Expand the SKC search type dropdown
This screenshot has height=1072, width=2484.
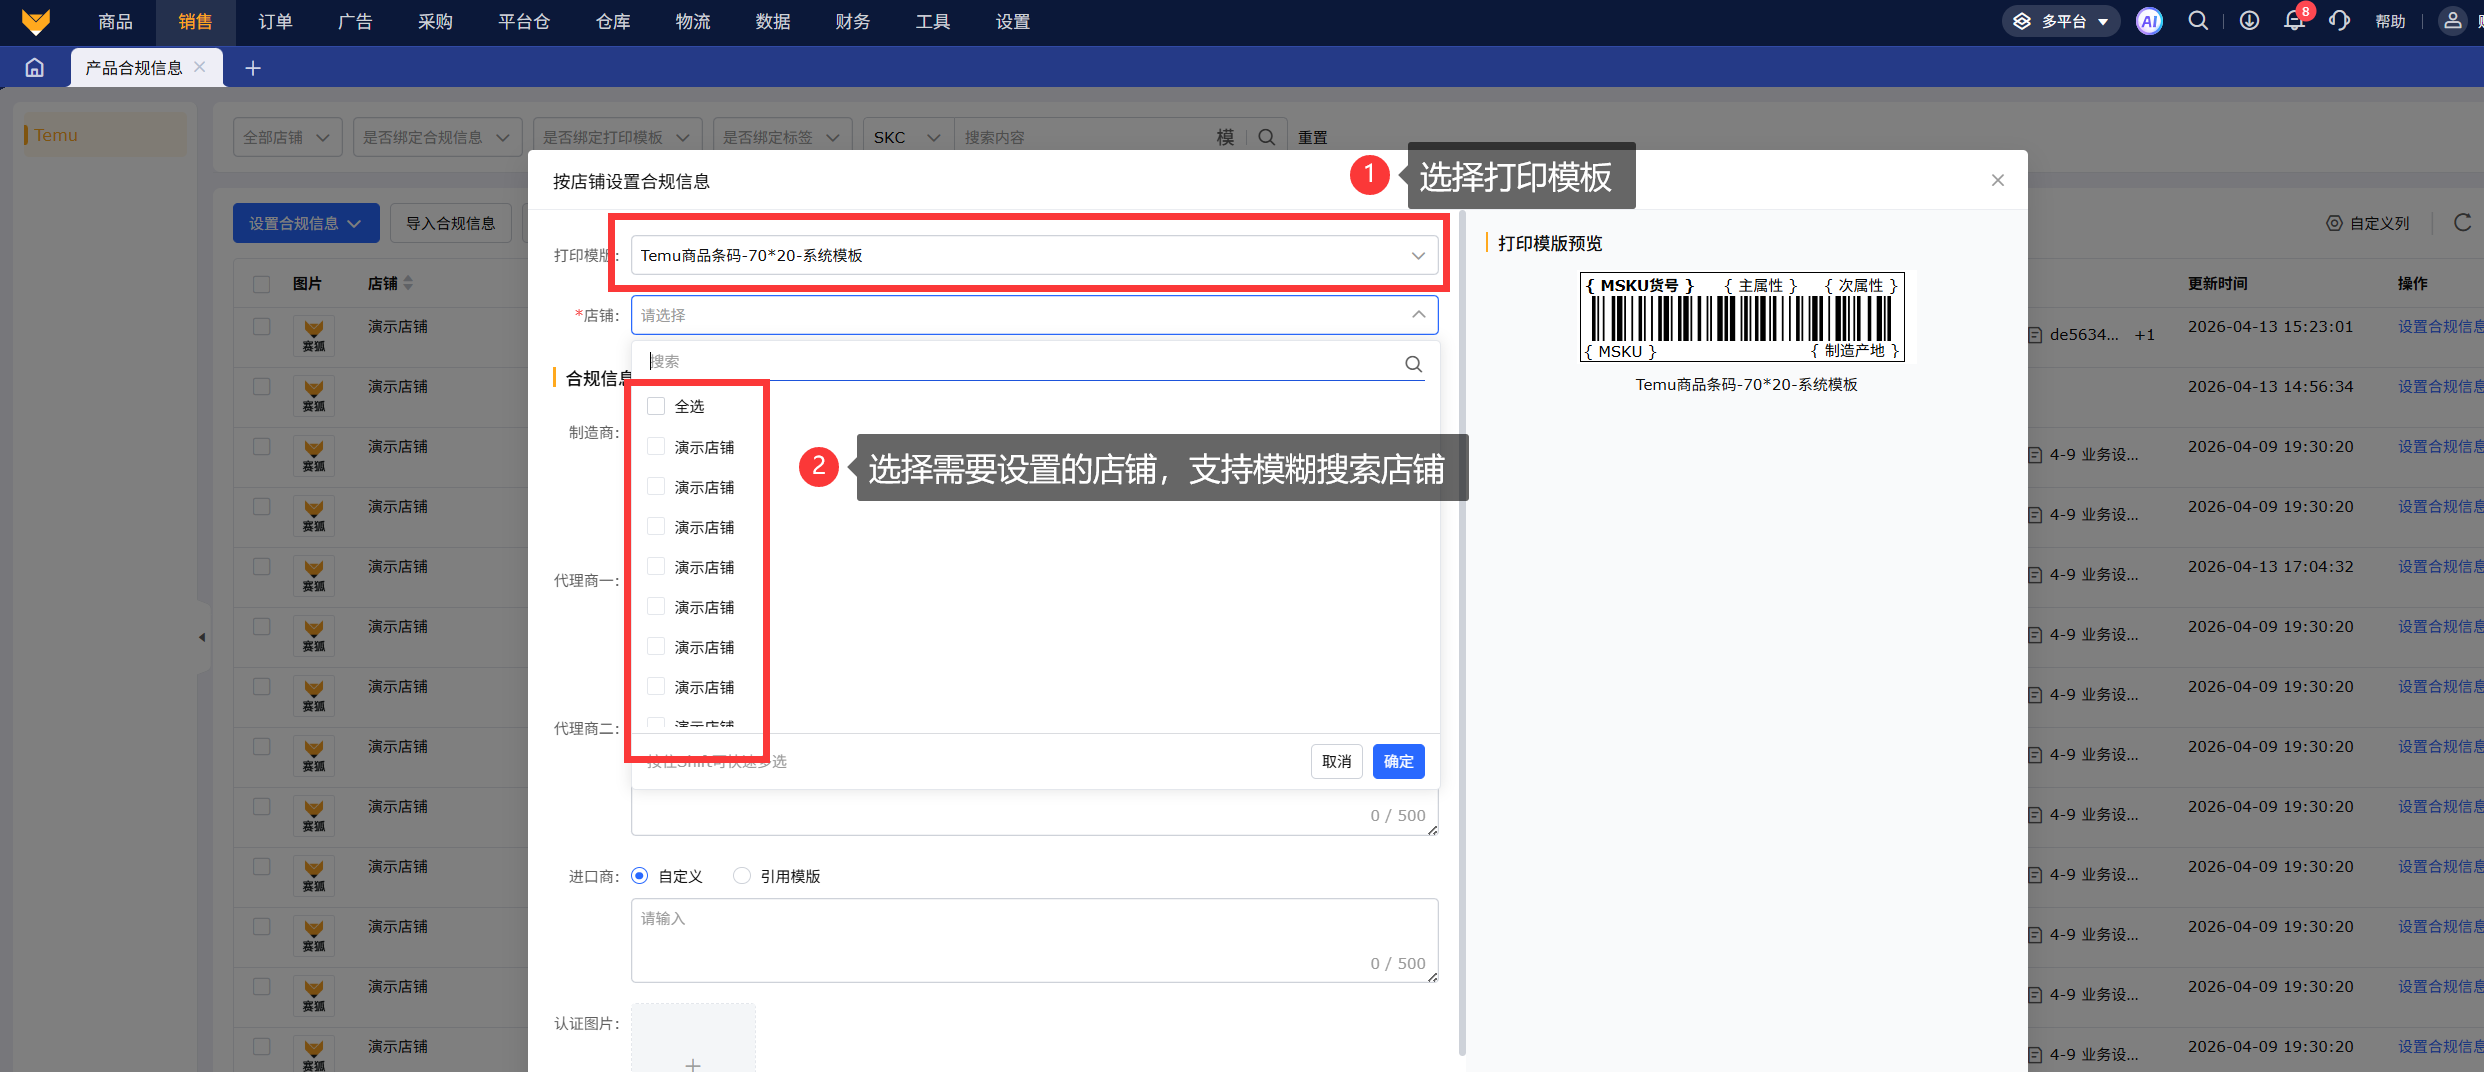[908, 137]
